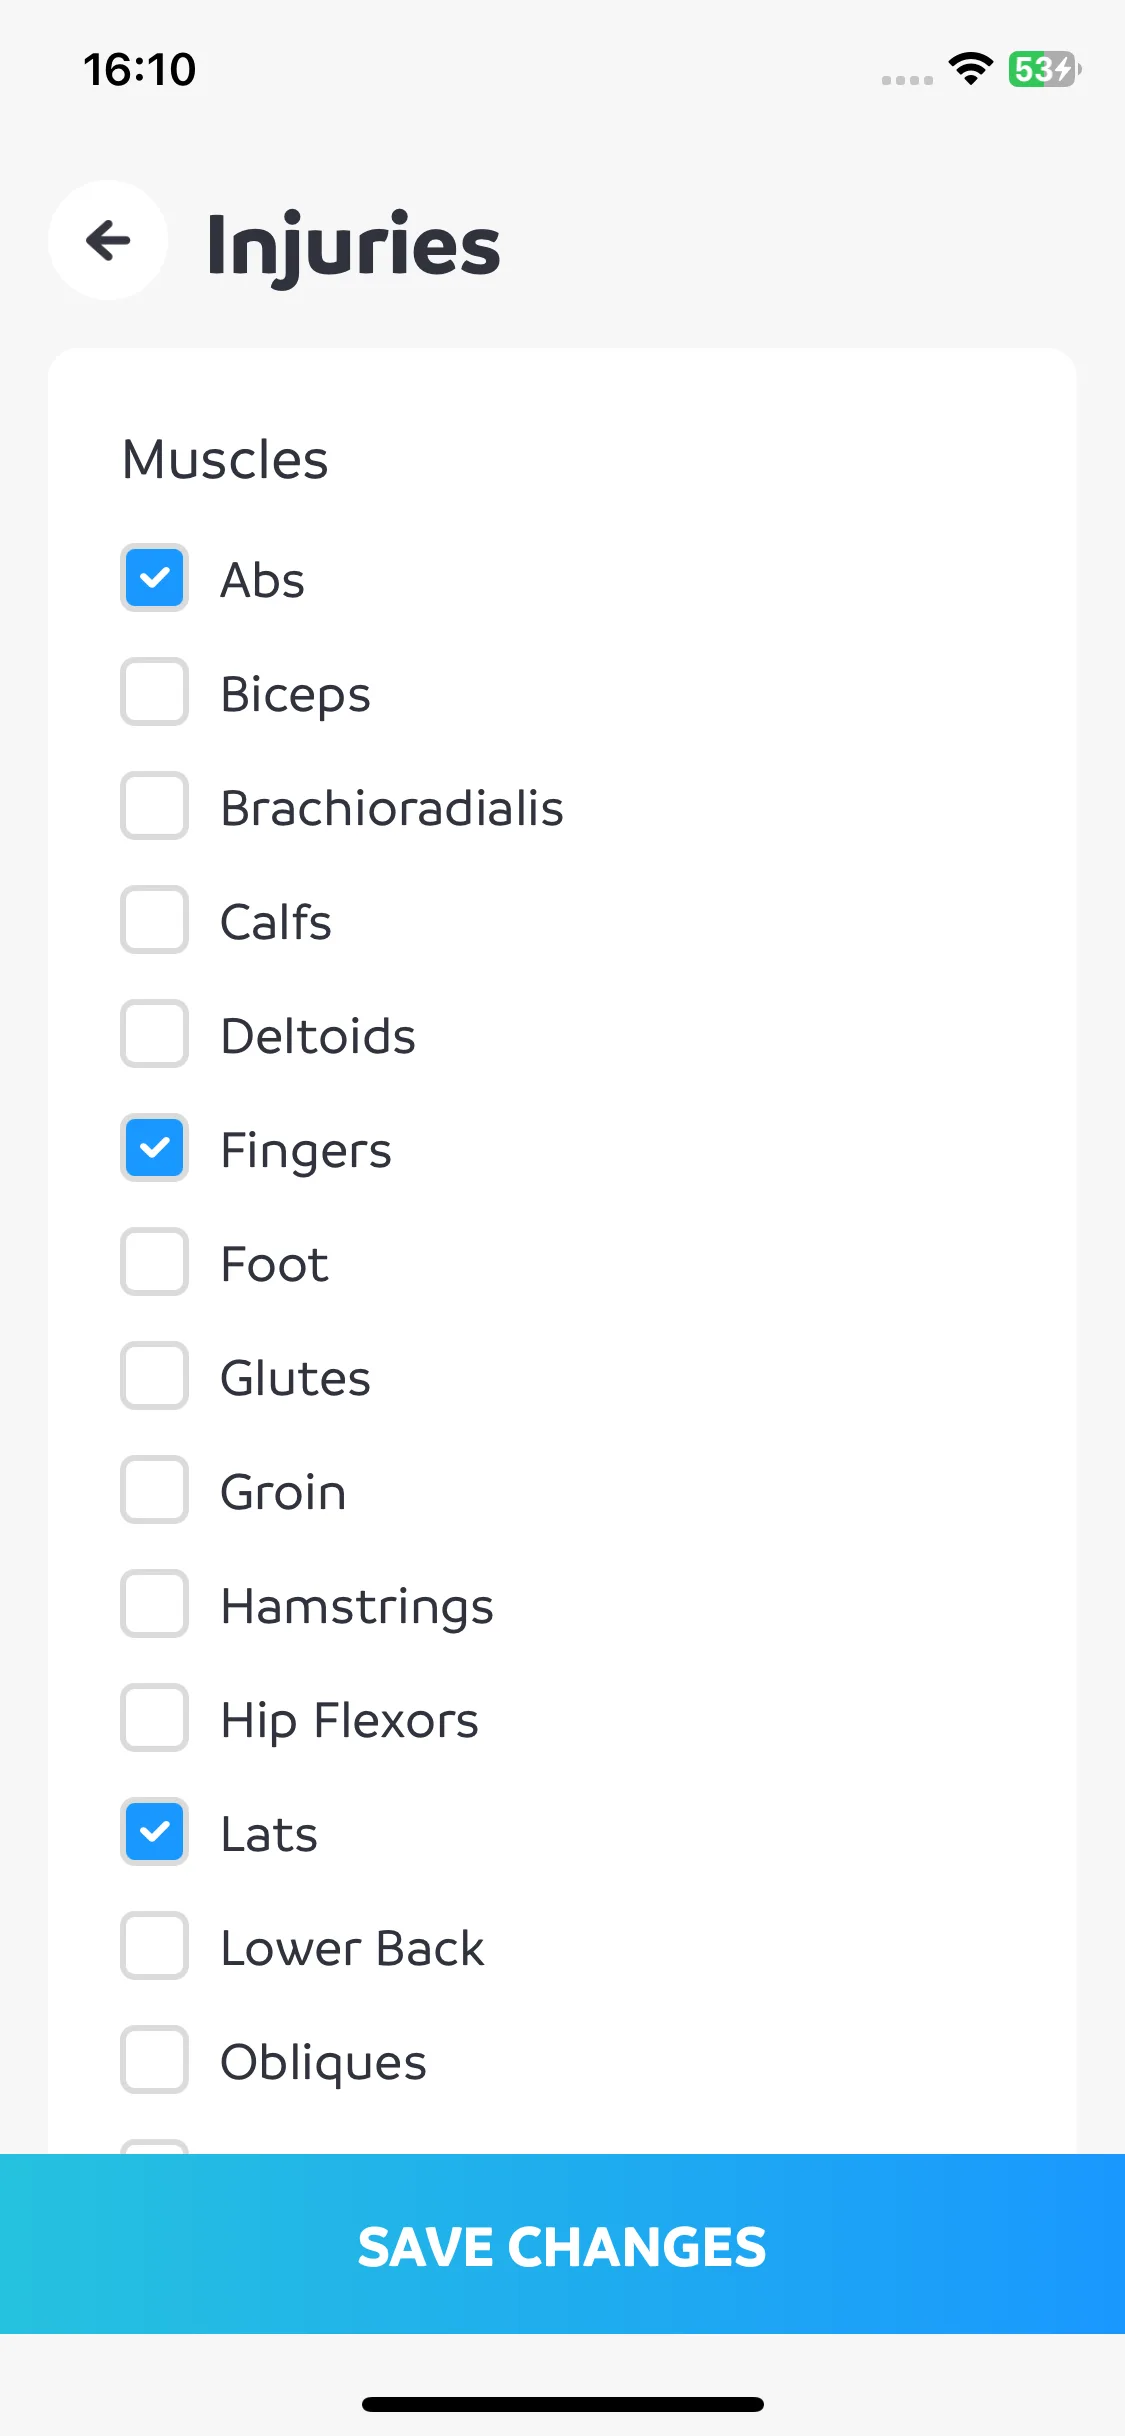Select Hamstrings checkbox
Image resolution: width=1125 pixels, height=2436 pixels.
[x=154, y=1604]
